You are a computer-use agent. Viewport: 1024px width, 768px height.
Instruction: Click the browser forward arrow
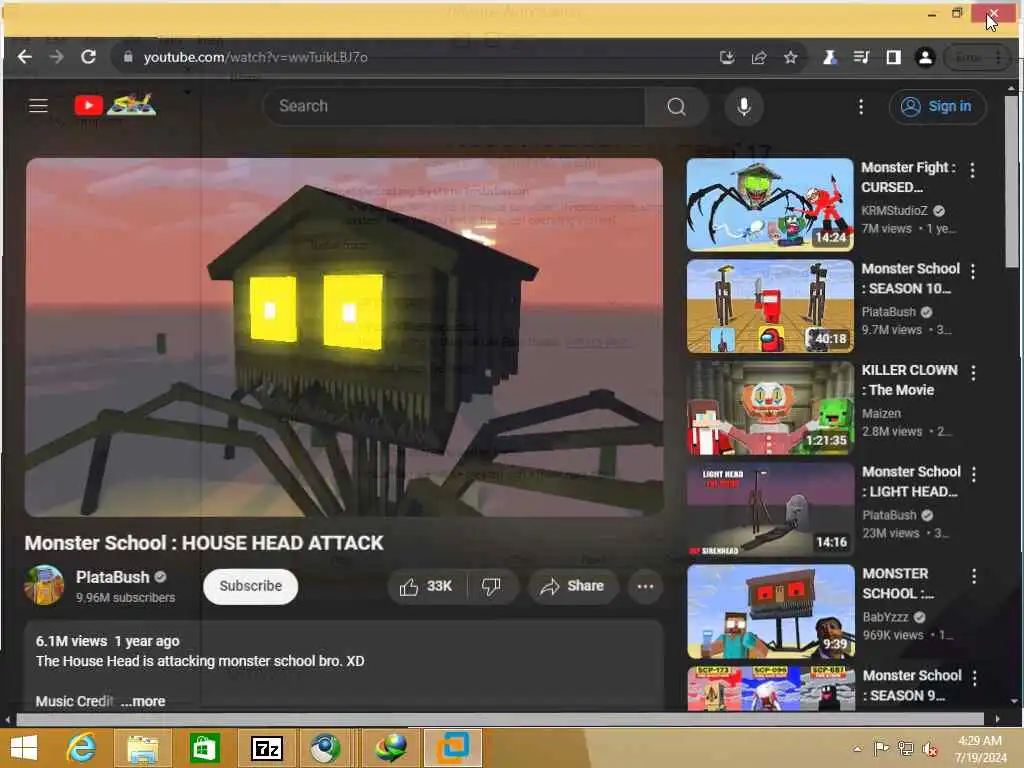pyautogui.click(x=57, y=57)
